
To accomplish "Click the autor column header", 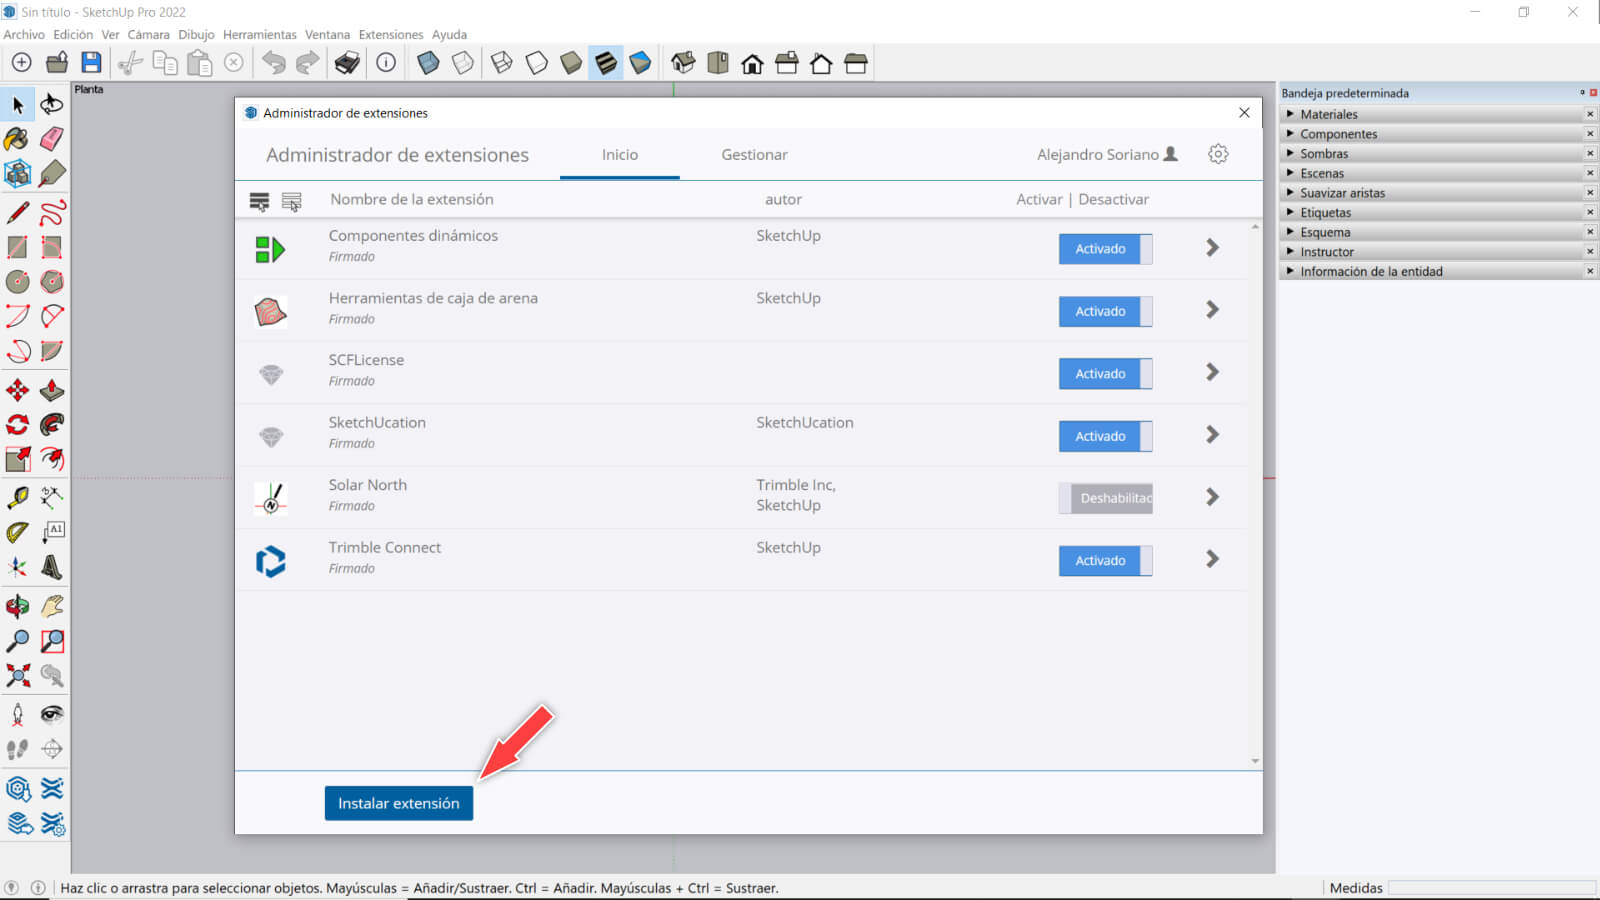I will coord(783,199).
